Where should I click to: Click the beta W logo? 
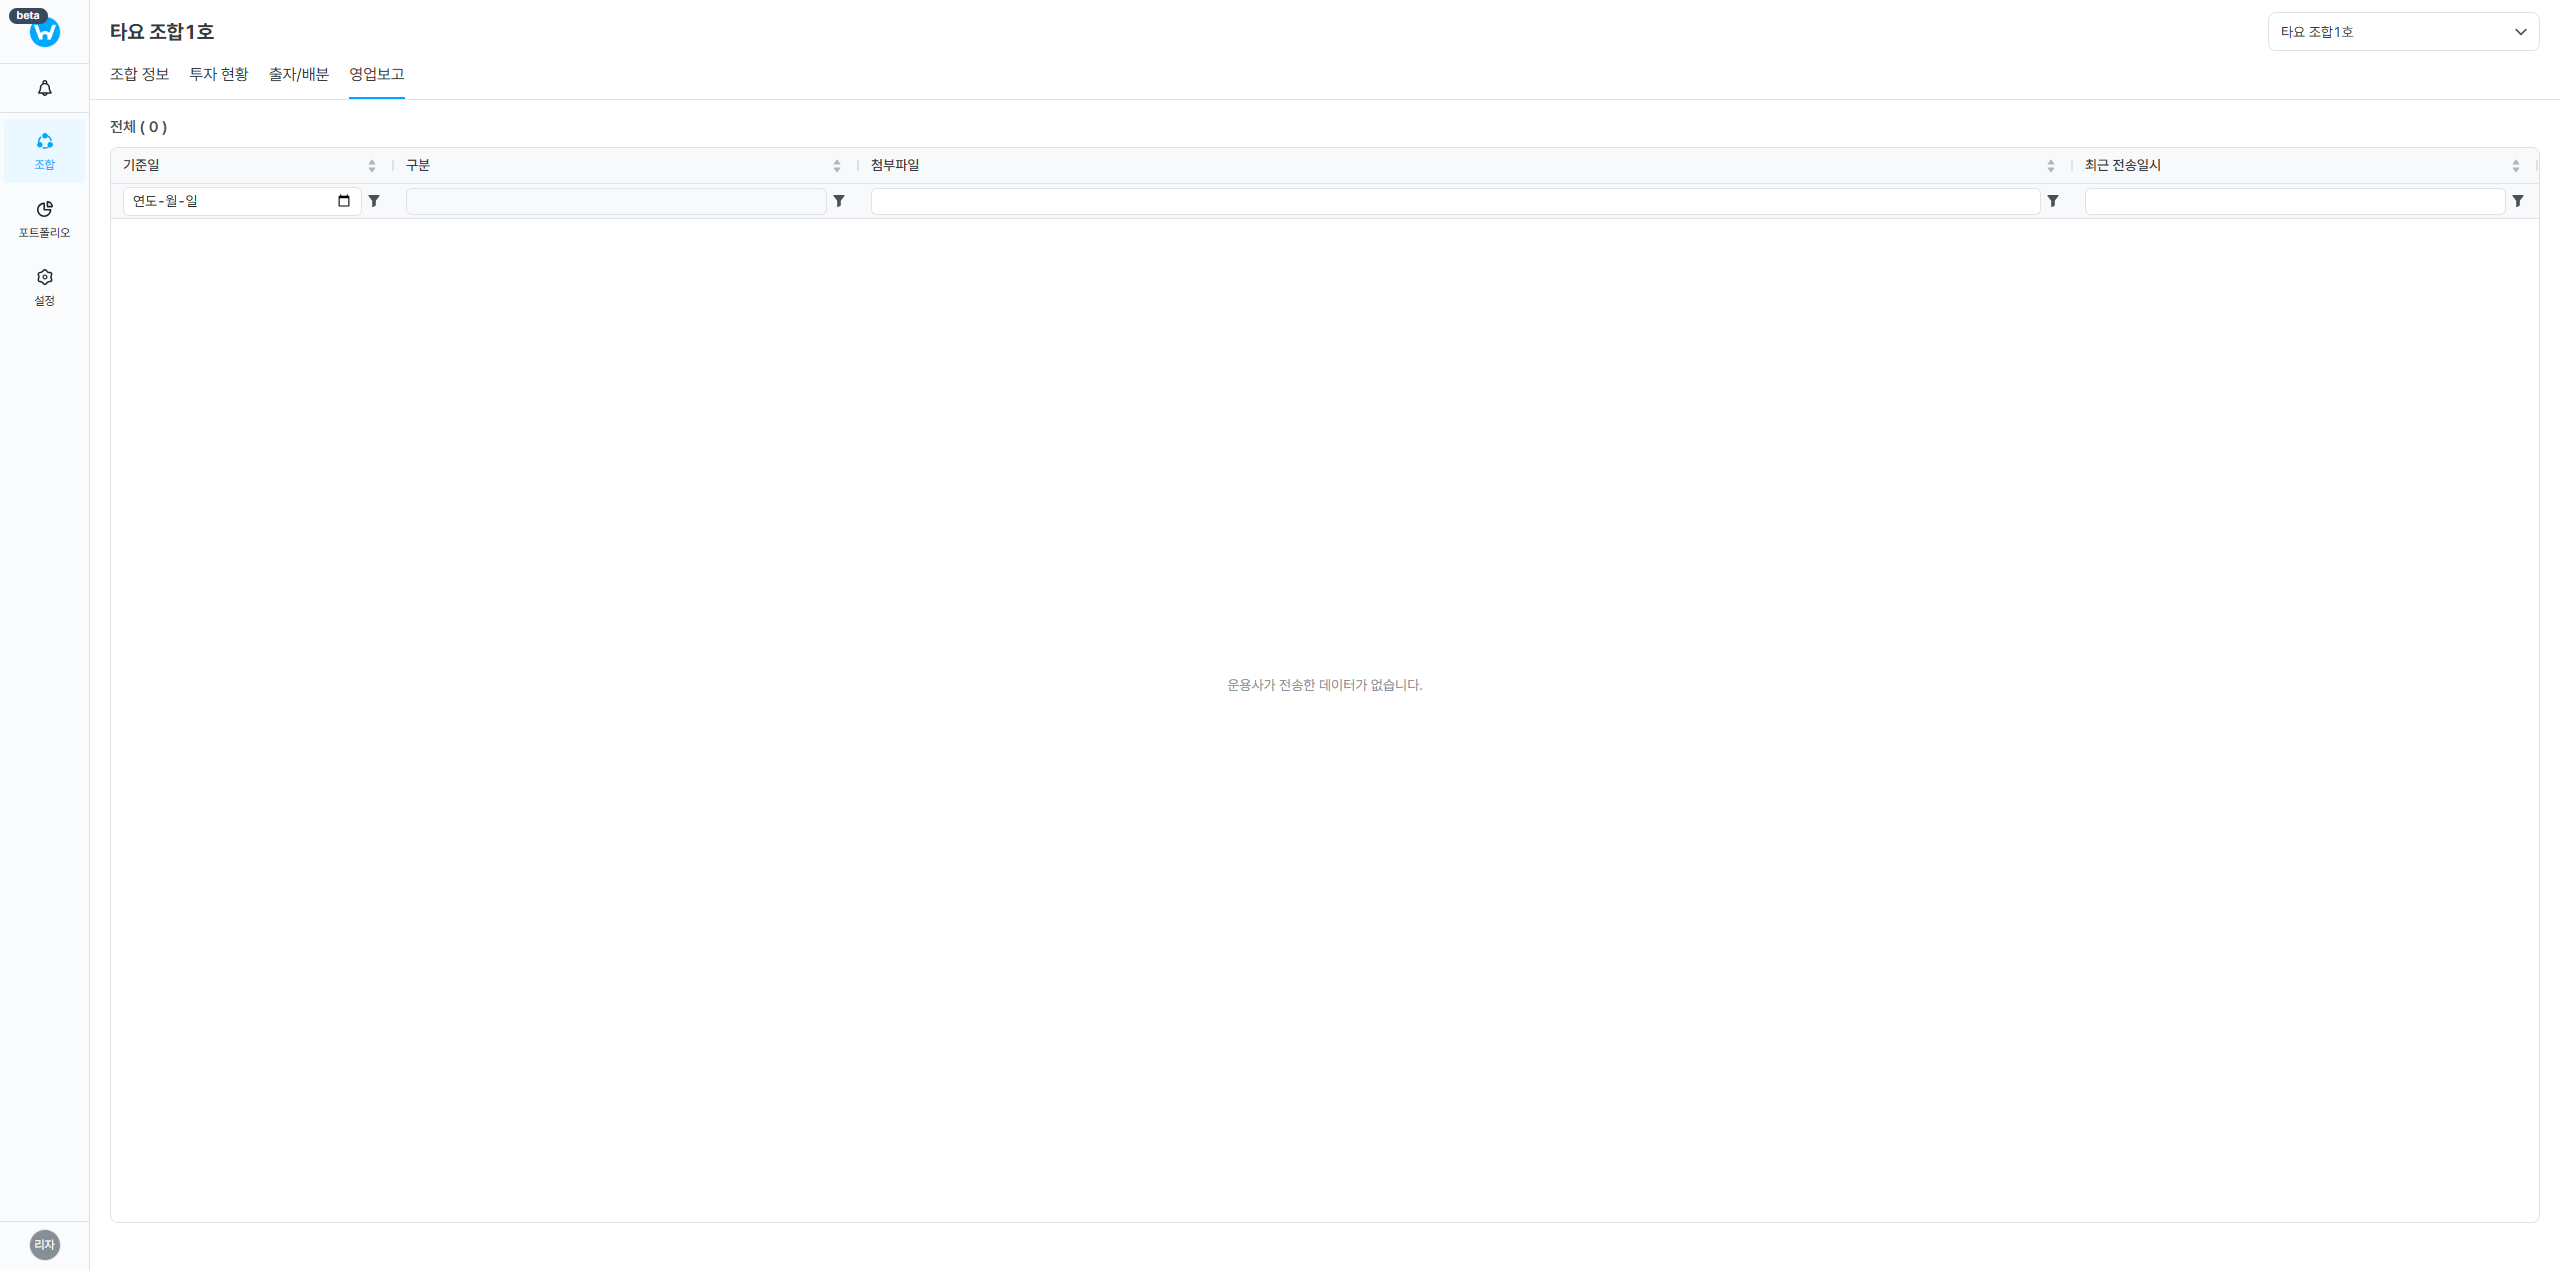tap(44, 31)
